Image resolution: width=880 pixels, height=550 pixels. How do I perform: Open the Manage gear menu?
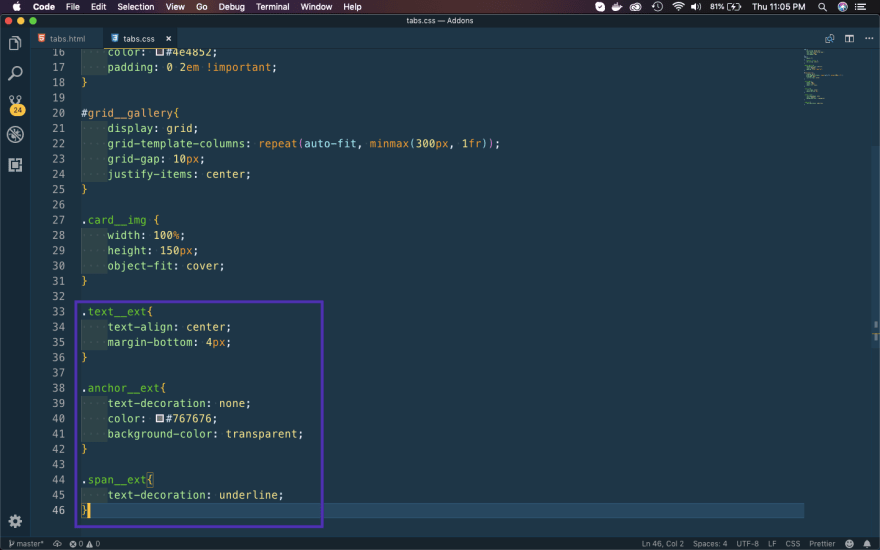click(x=15, y=521)
